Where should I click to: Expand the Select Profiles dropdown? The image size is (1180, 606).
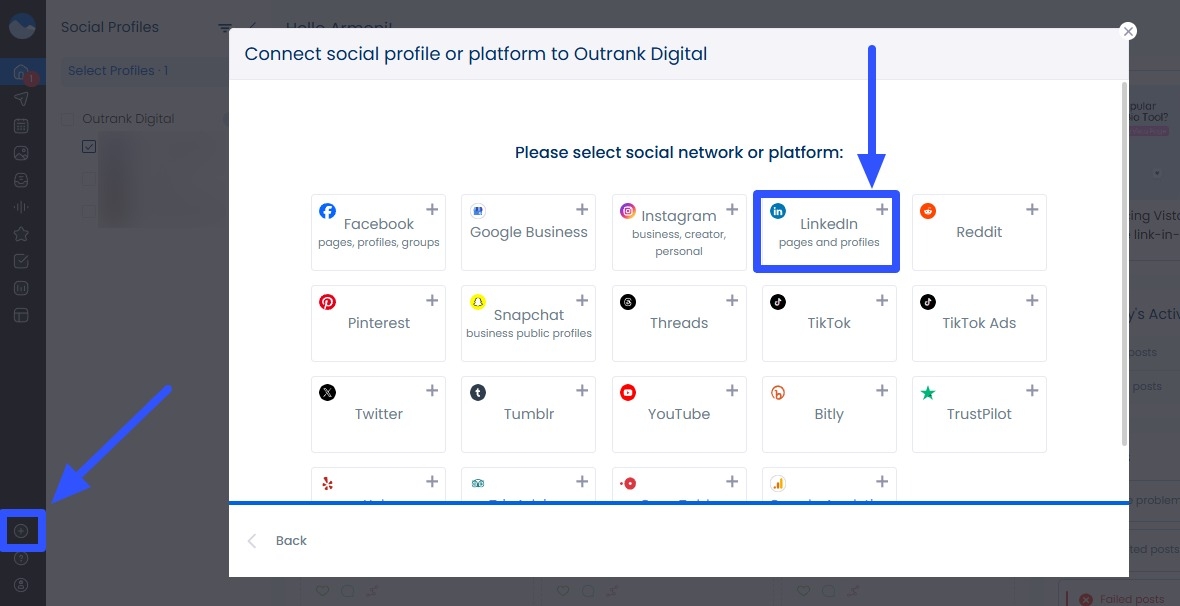(x=120, y=71)
